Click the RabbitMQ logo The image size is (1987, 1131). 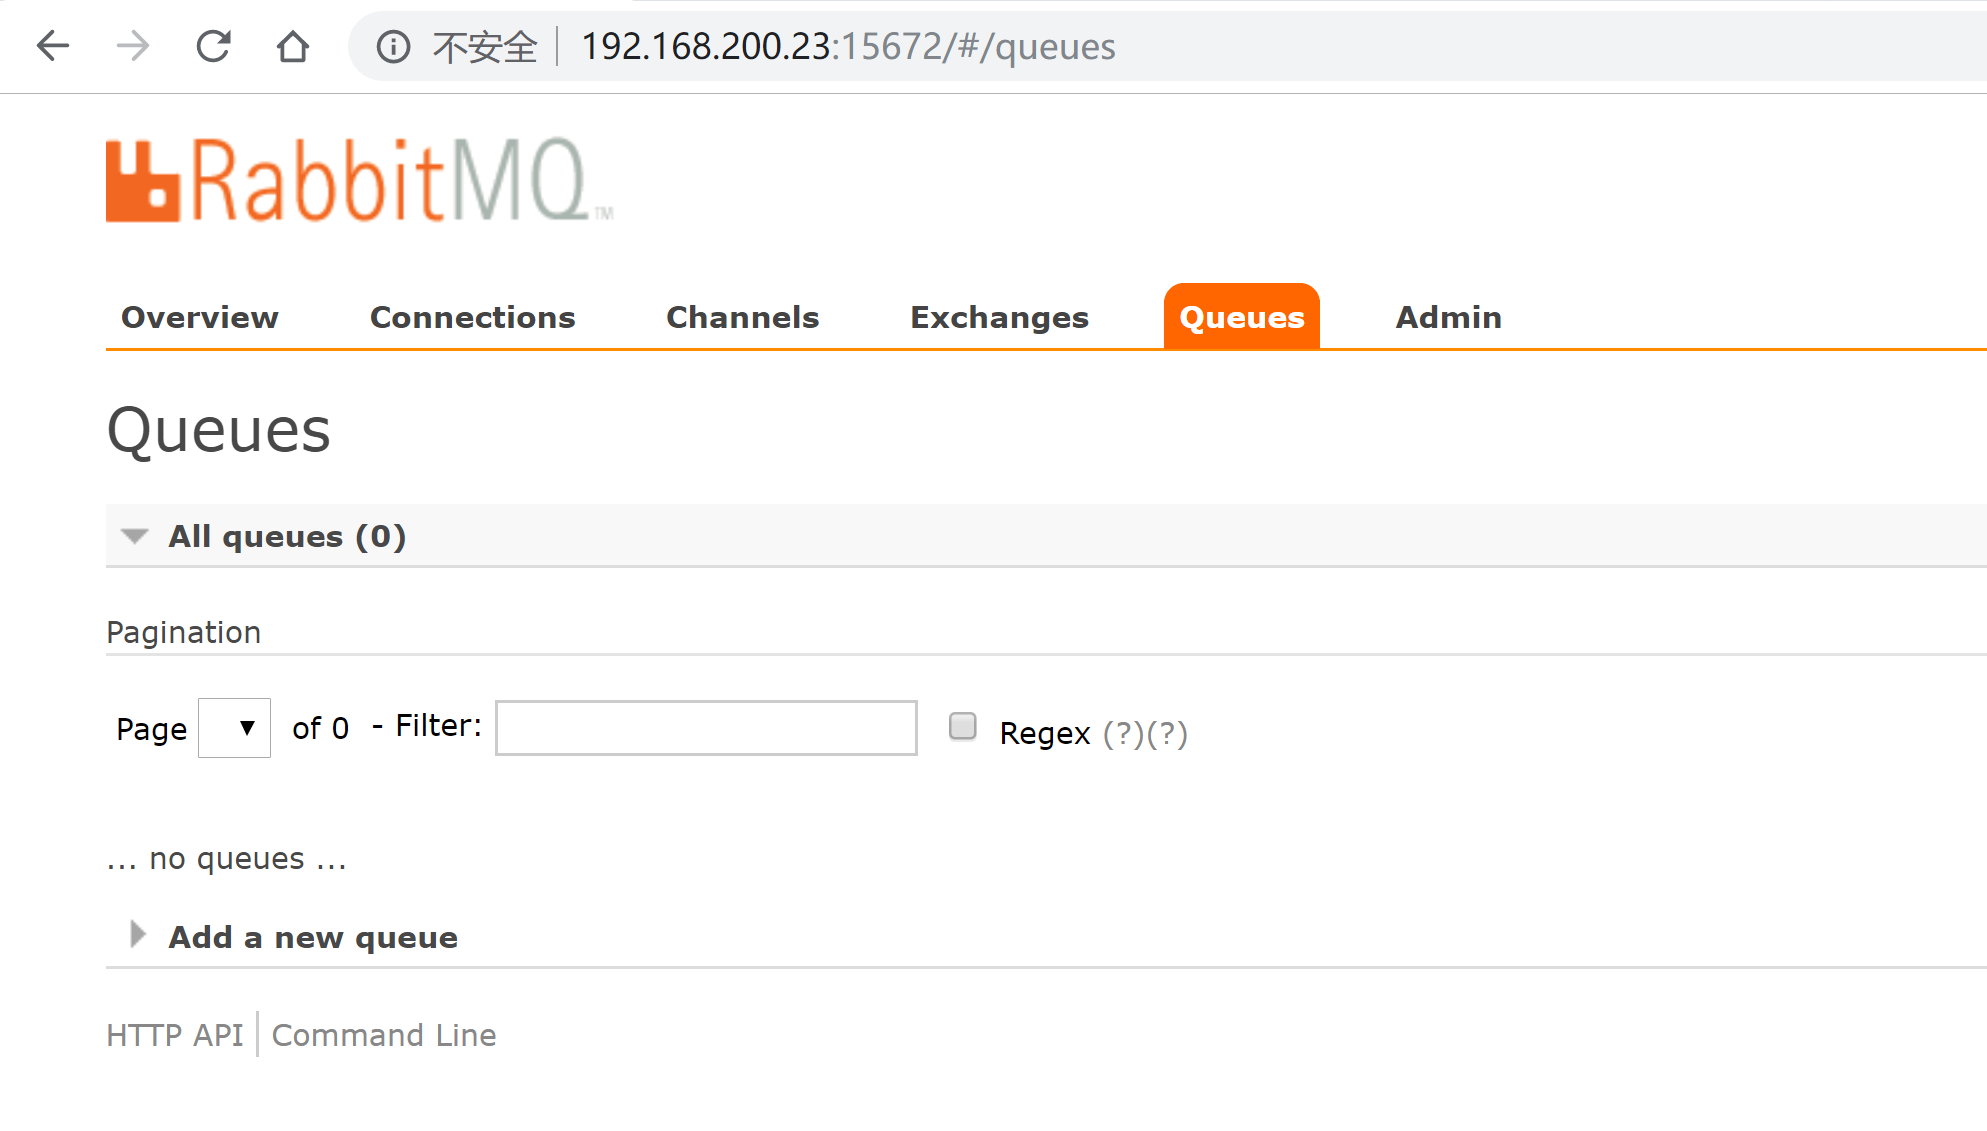coord(358,180)
